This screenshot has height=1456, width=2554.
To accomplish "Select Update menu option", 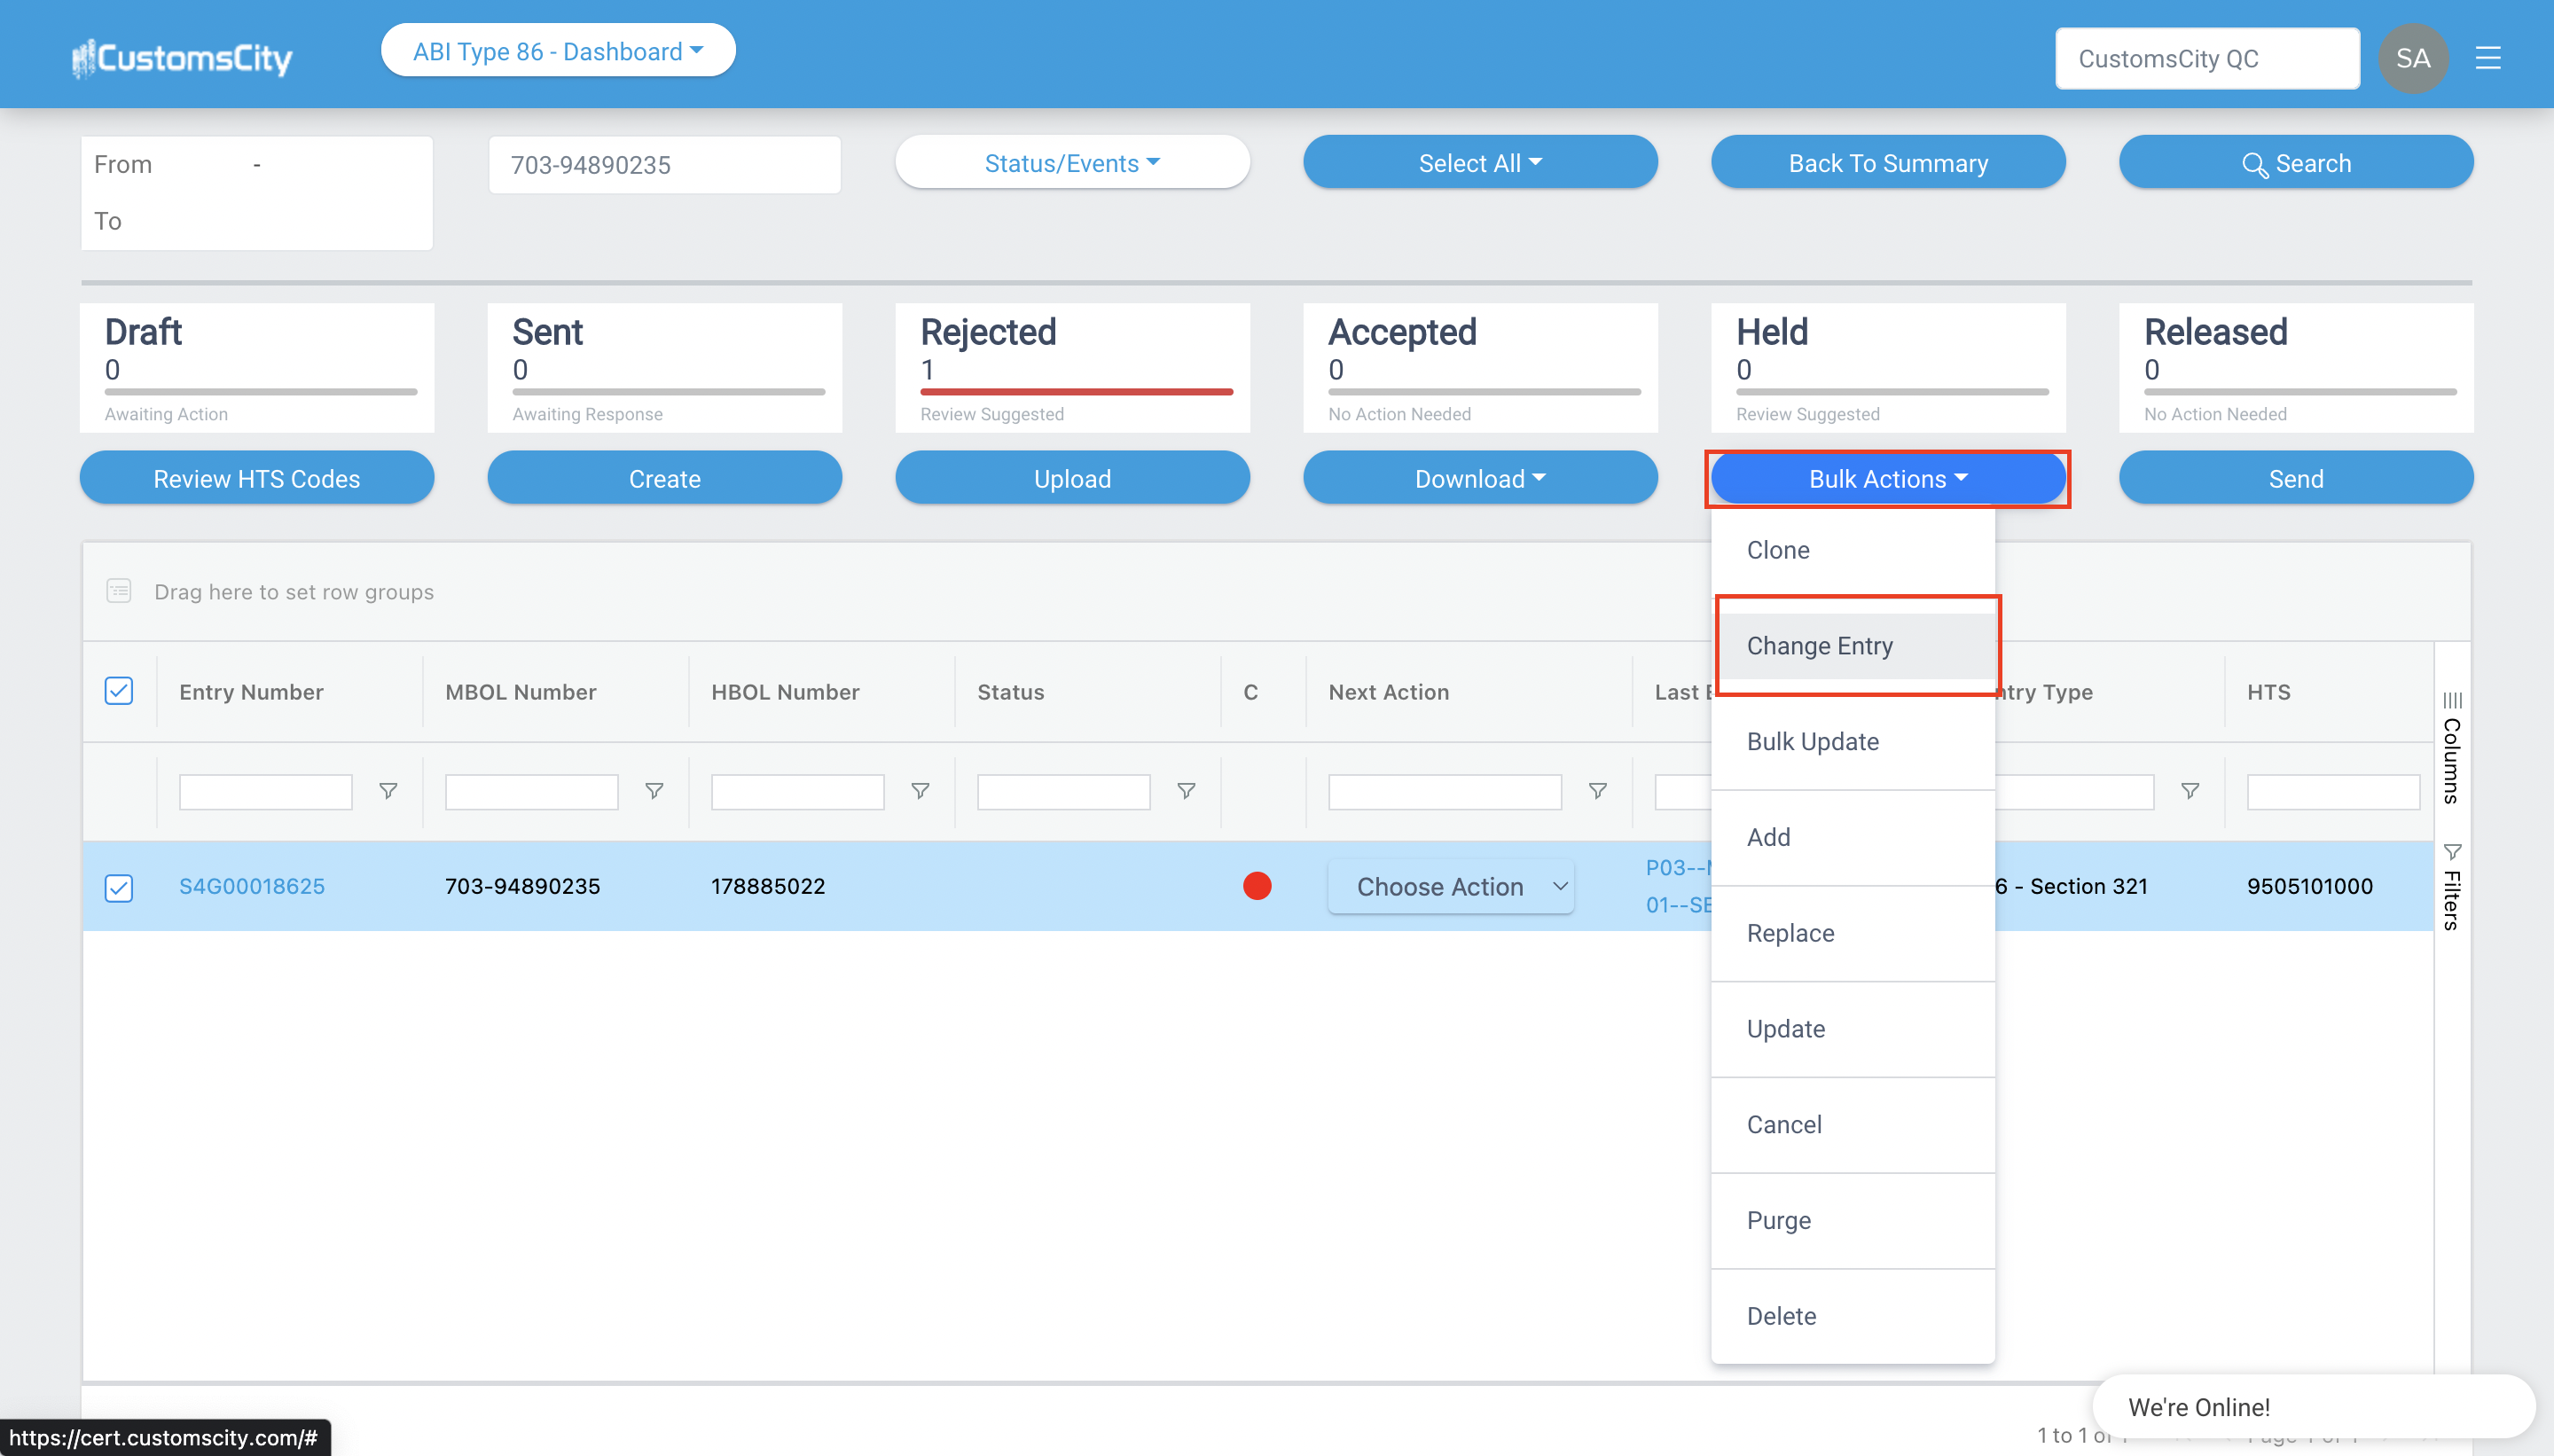I will pyautogui.click(x=1853, y=1029).
